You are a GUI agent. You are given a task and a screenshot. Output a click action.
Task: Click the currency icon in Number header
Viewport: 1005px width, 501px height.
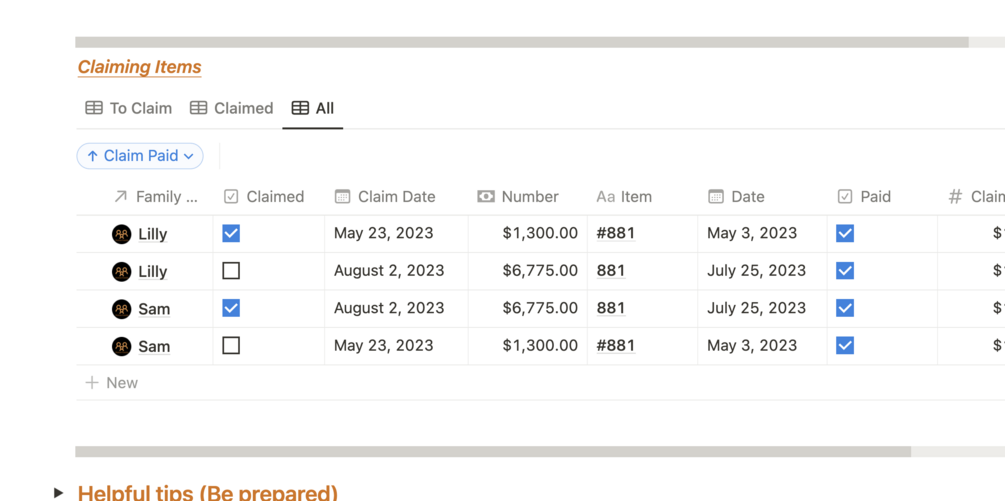click(486, 197)
